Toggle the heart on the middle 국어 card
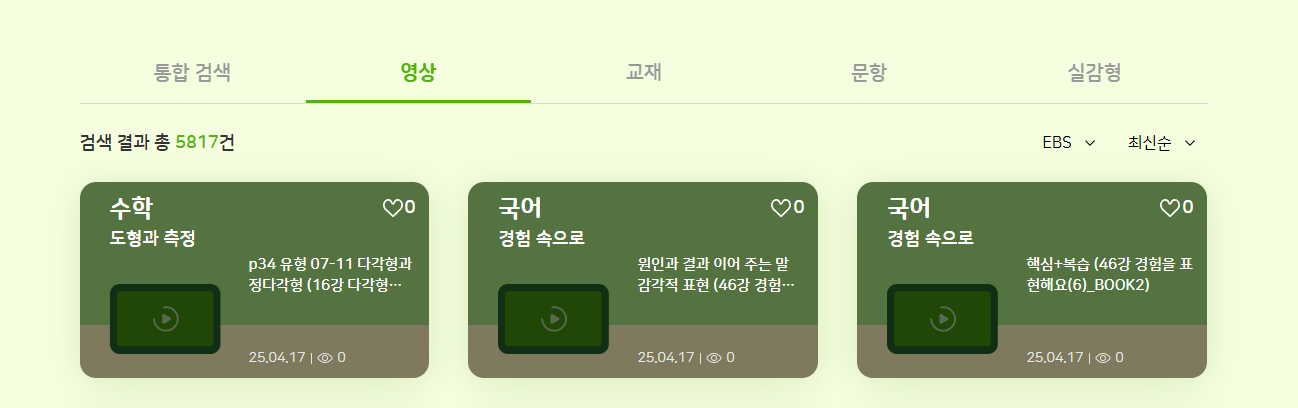Image resolution: width=1298 pixels, height=408 pixels. tap(780, 208)
